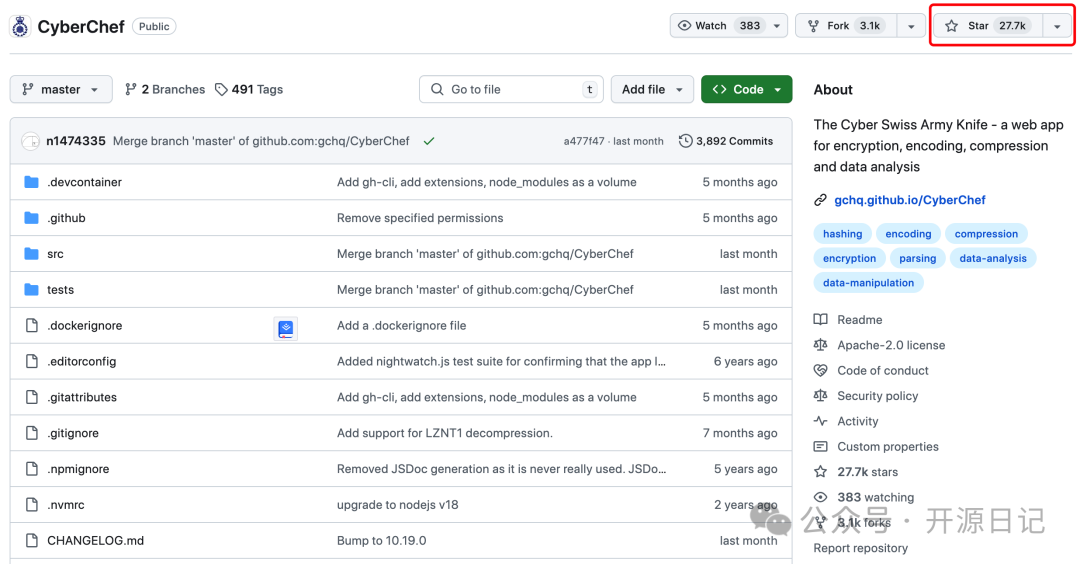Screen dimensions: 1080x564
Task: Open the Activity link in About
Action: [858, 421]
